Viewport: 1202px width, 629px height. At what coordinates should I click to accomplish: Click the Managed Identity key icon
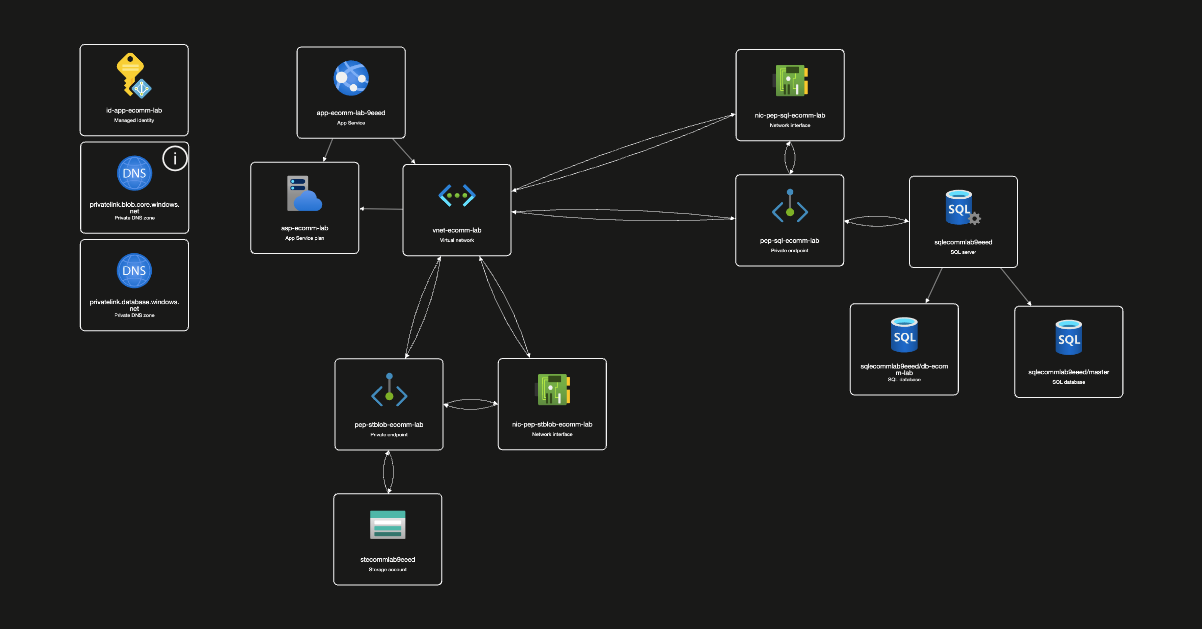pyautogui.click(x=133, y=76)
